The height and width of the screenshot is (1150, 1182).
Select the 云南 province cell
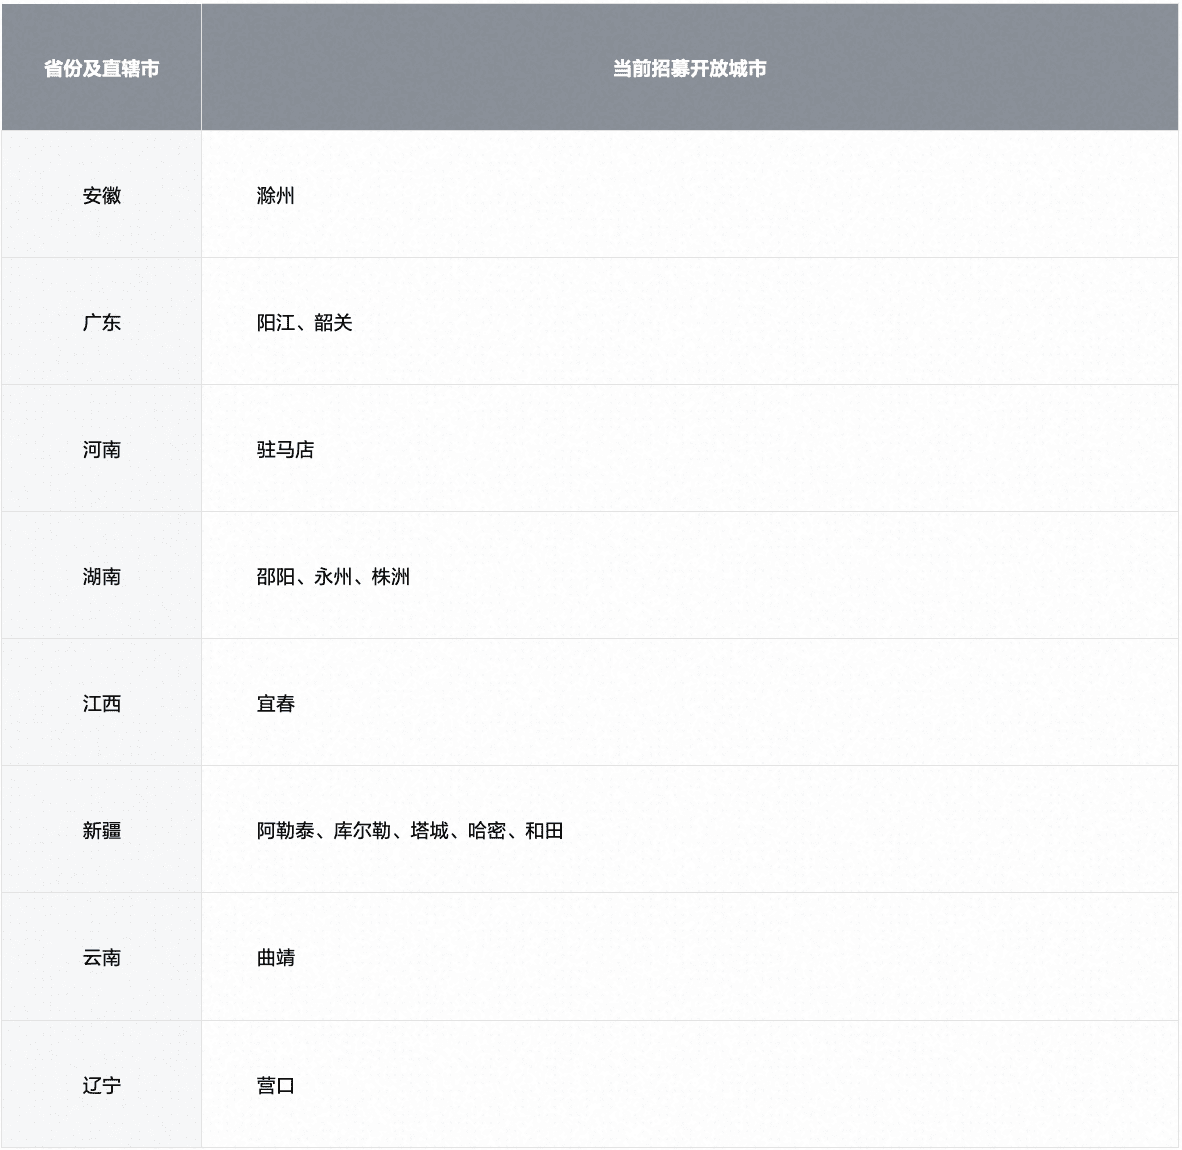[102, 958]
